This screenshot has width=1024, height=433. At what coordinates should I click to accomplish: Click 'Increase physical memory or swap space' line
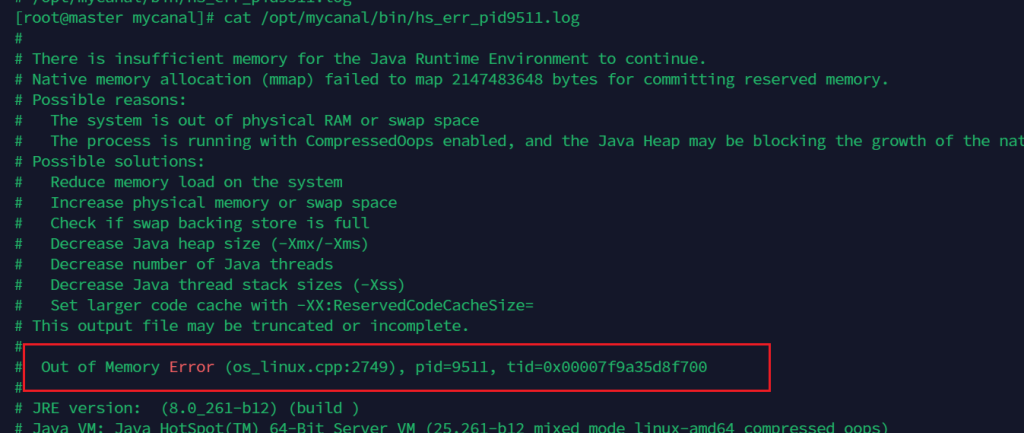pos(223,202)
